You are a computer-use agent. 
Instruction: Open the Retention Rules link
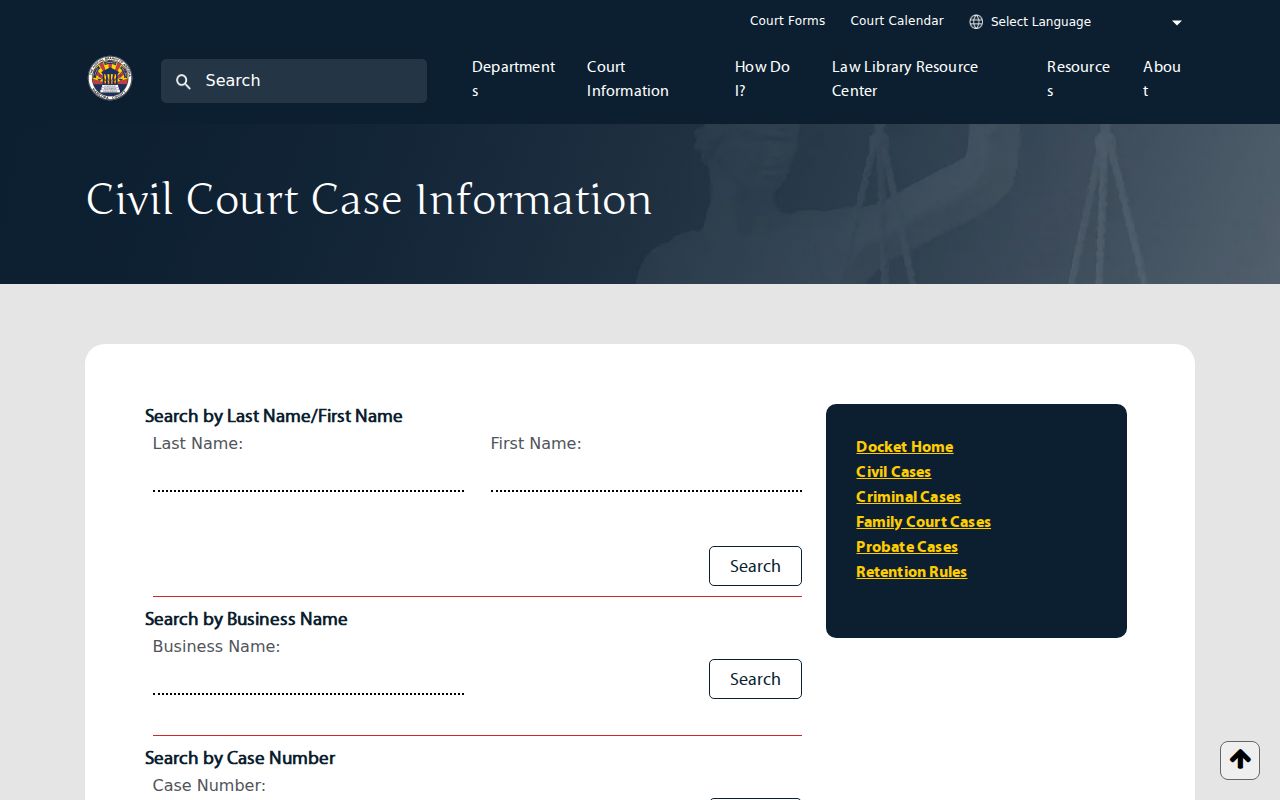point(912,572)
